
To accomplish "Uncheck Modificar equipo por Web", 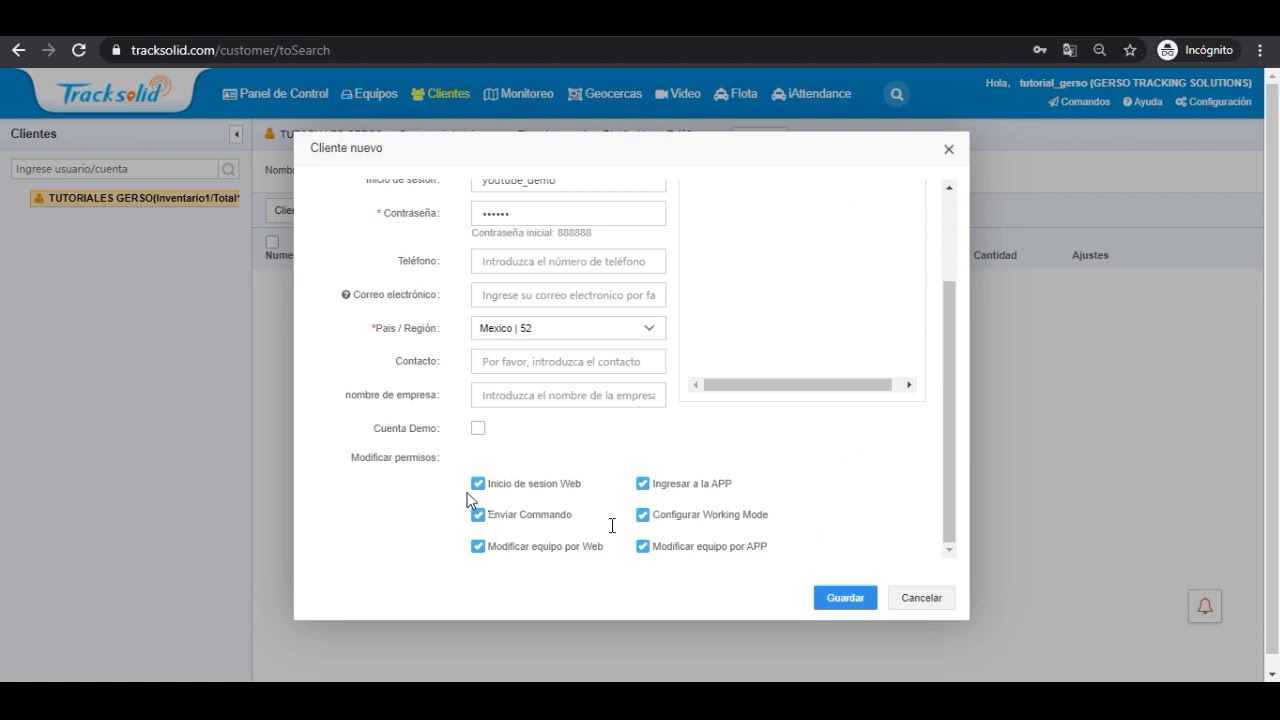I will tap(478, 547).
